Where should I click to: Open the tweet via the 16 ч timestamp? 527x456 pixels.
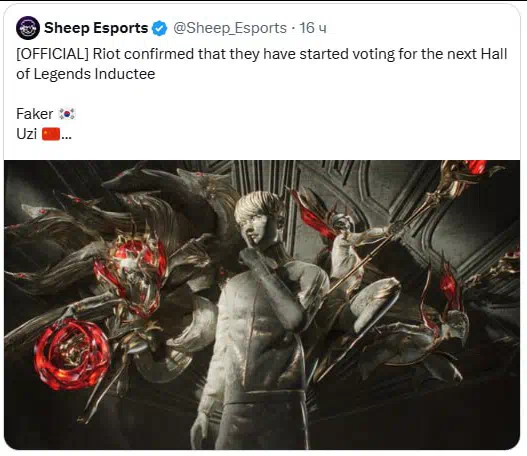(313, 28)
